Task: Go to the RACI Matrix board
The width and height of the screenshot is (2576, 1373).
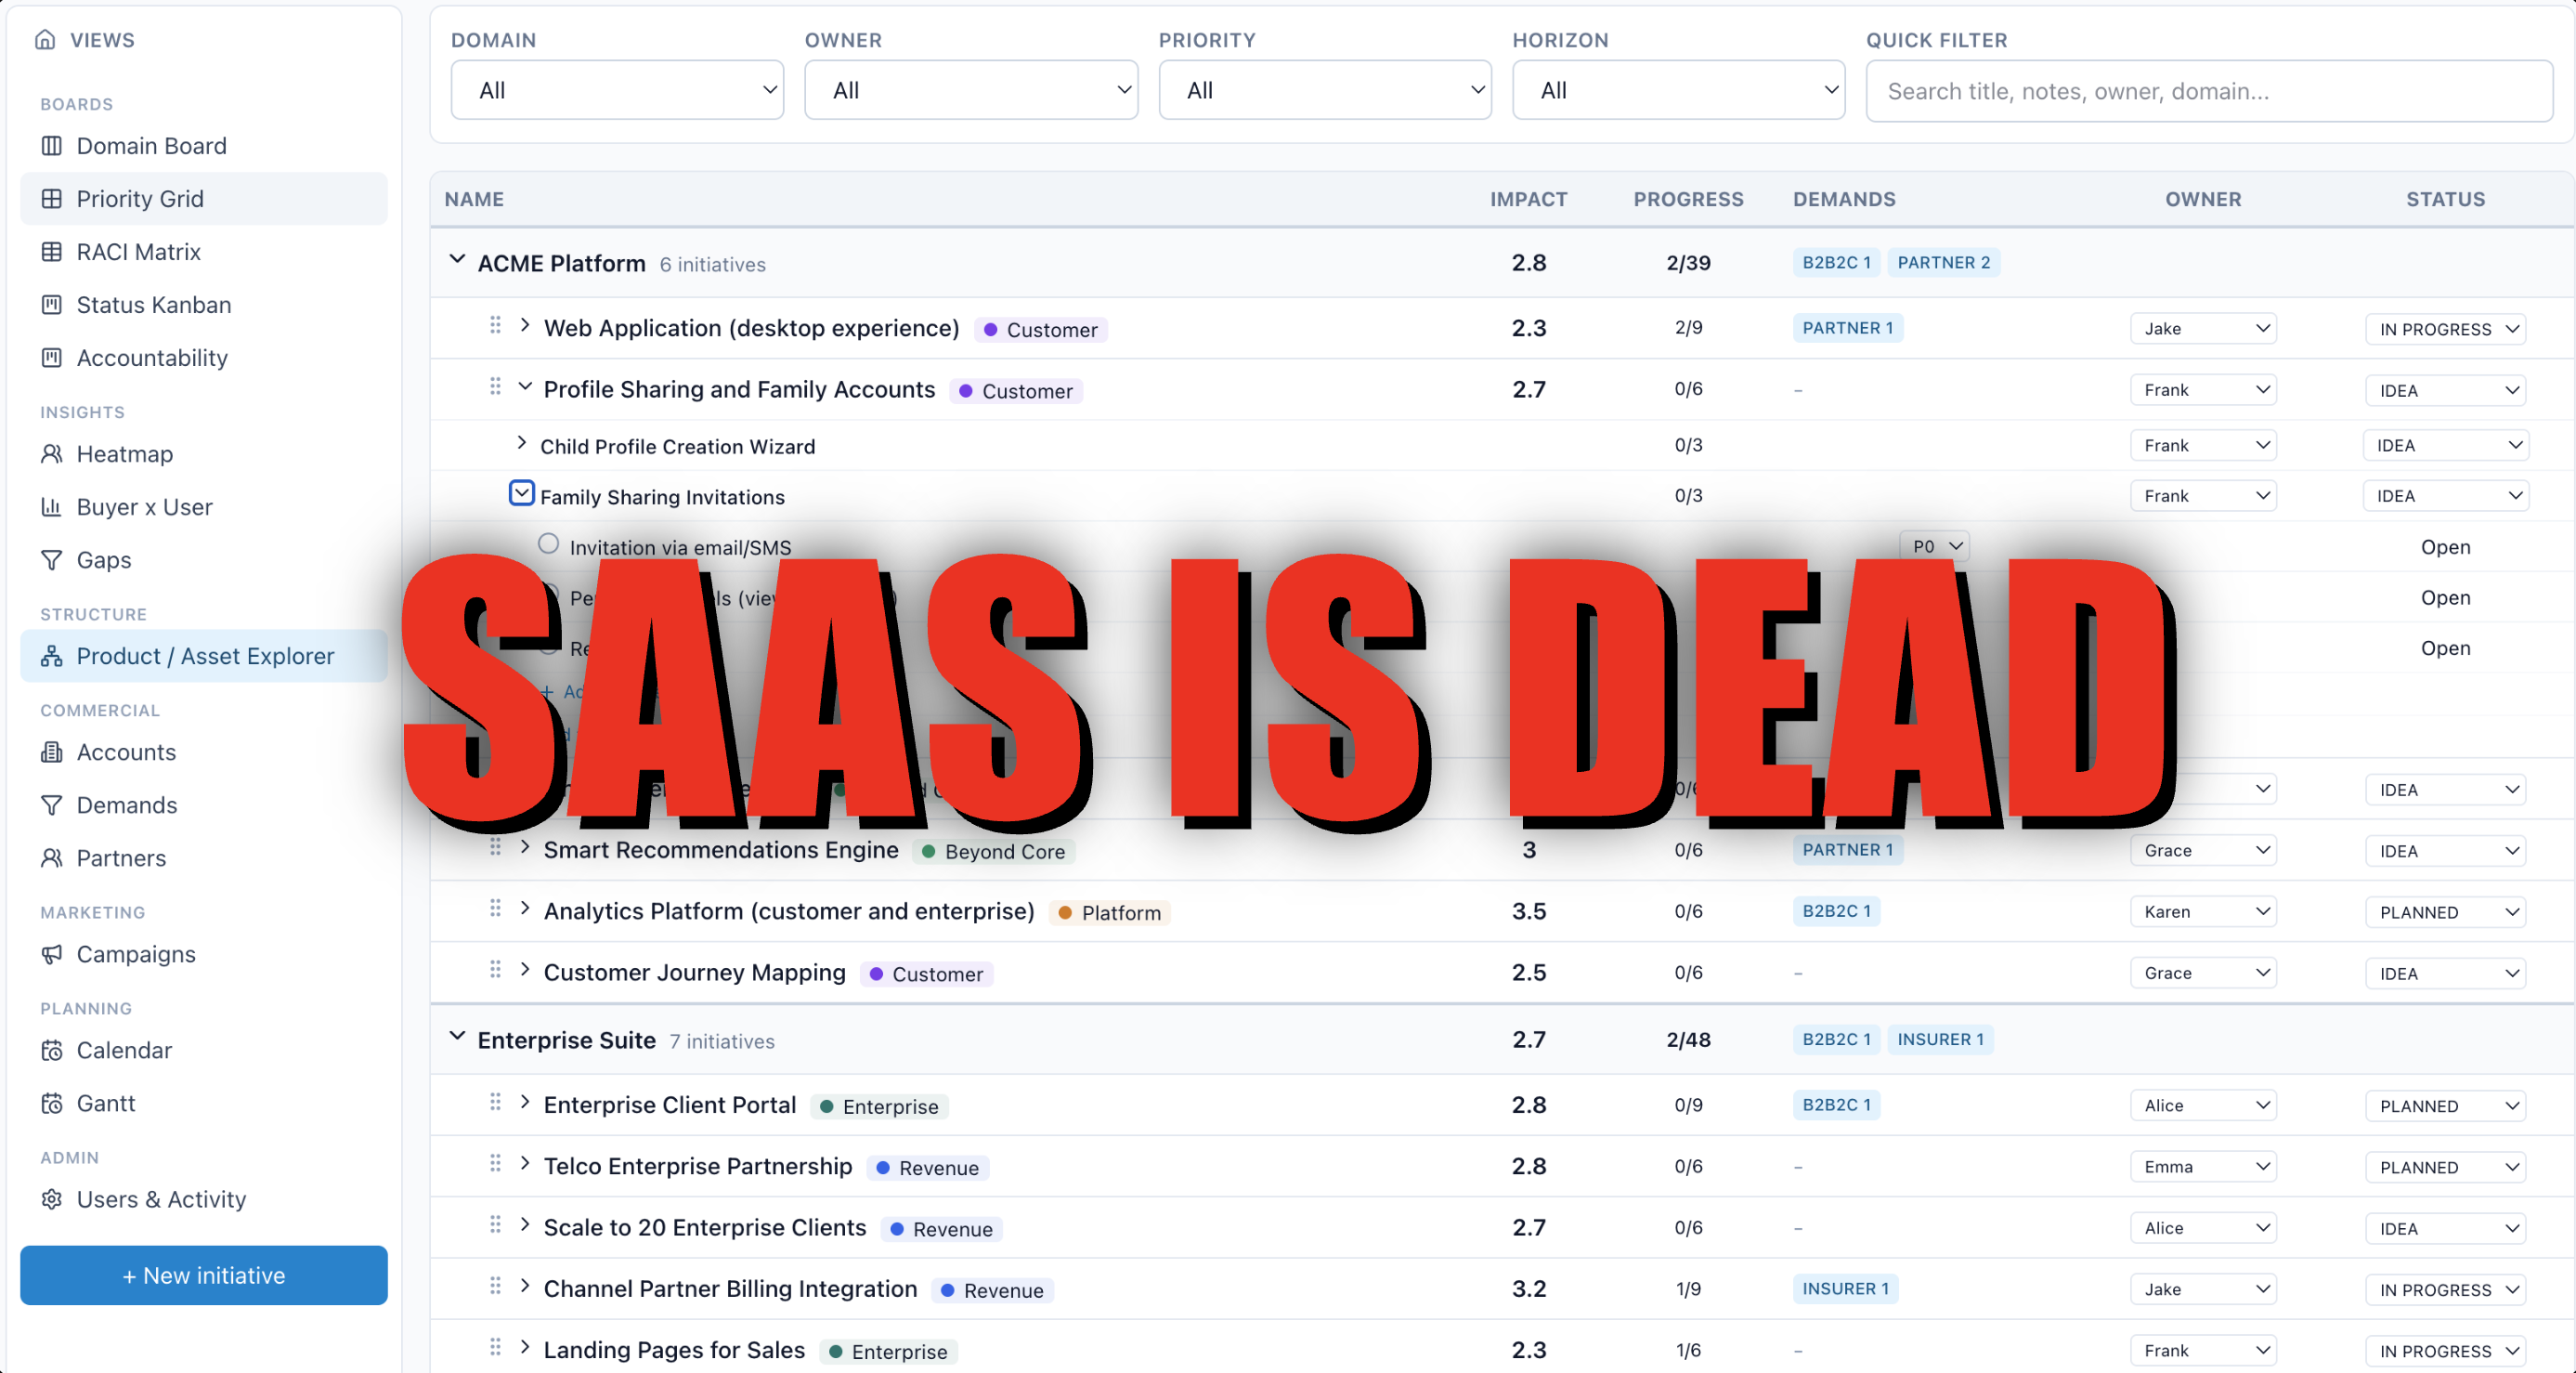Action: (x=138, y=252)
